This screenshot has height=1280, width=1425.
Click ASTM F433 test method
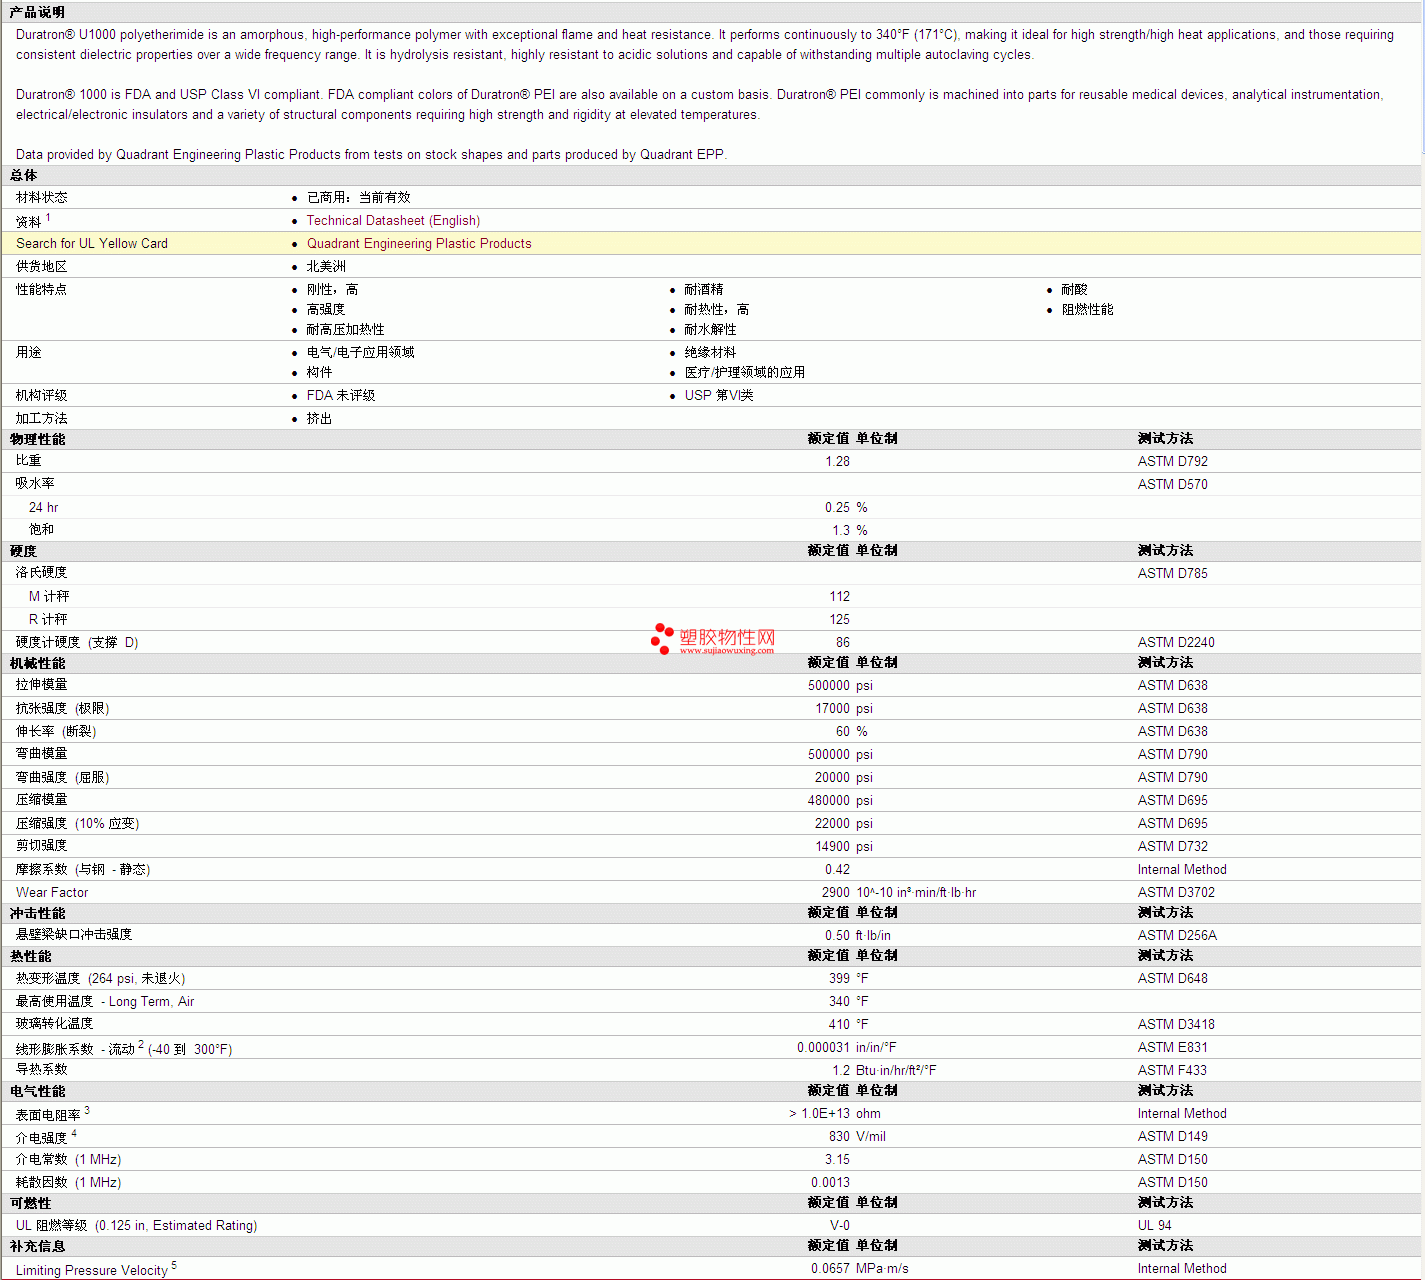(x=1172, y=1071)
